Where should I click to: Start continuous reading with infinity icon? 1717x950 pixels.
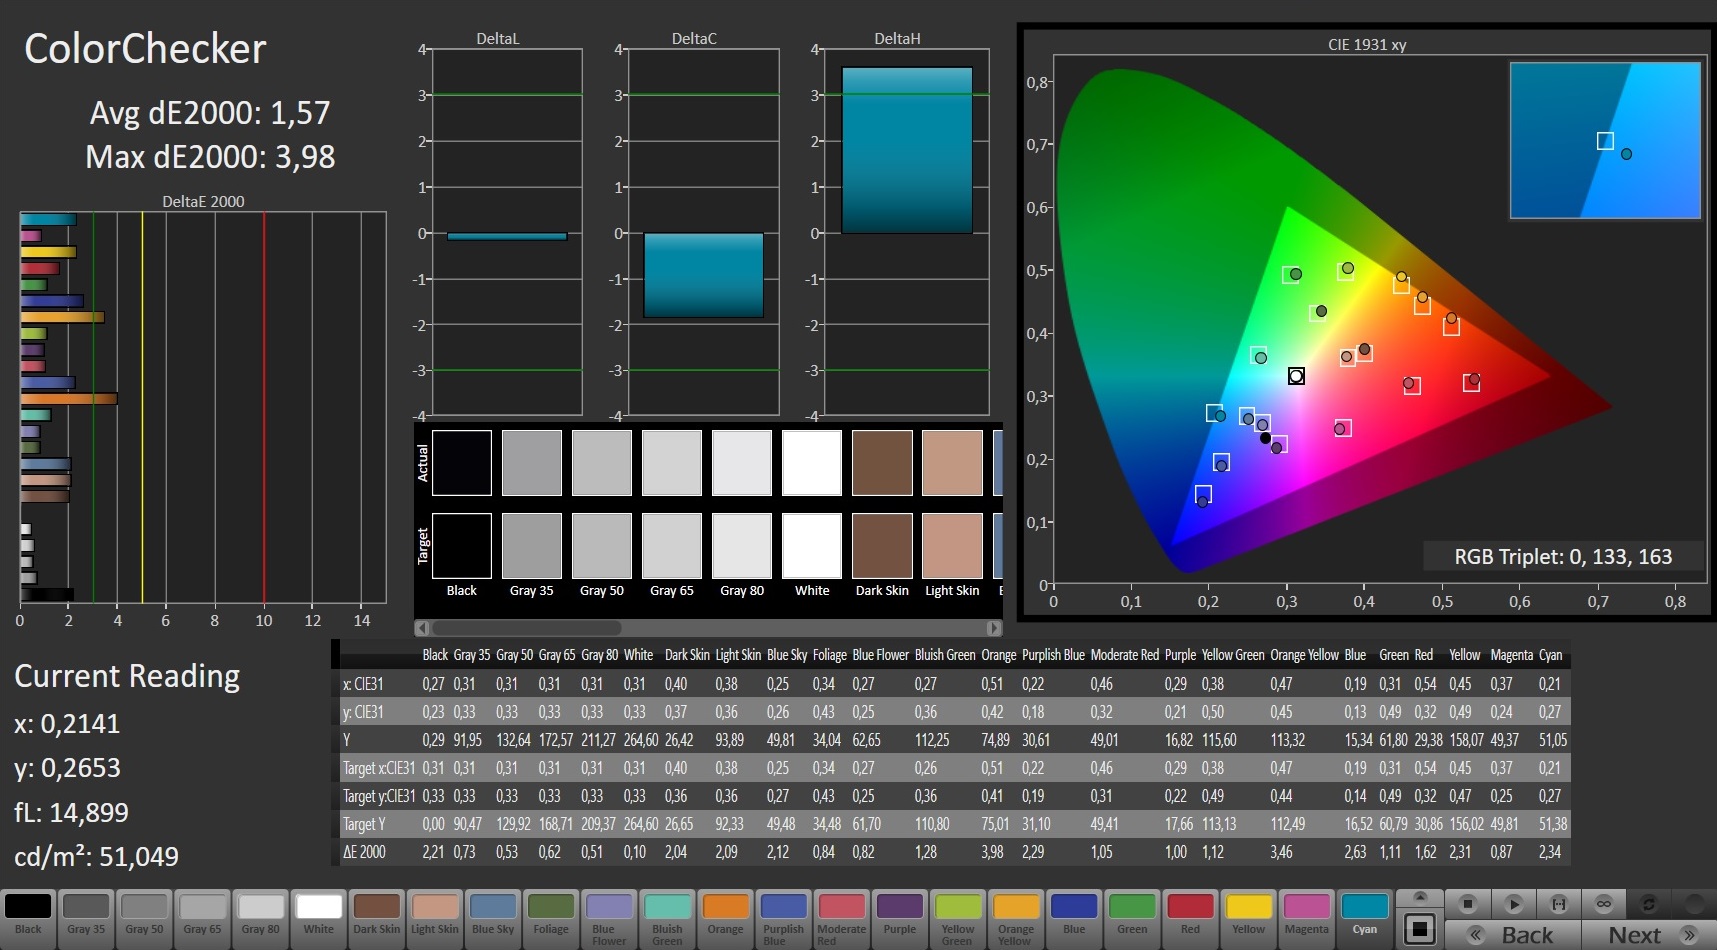click(x=1603, y=904)
